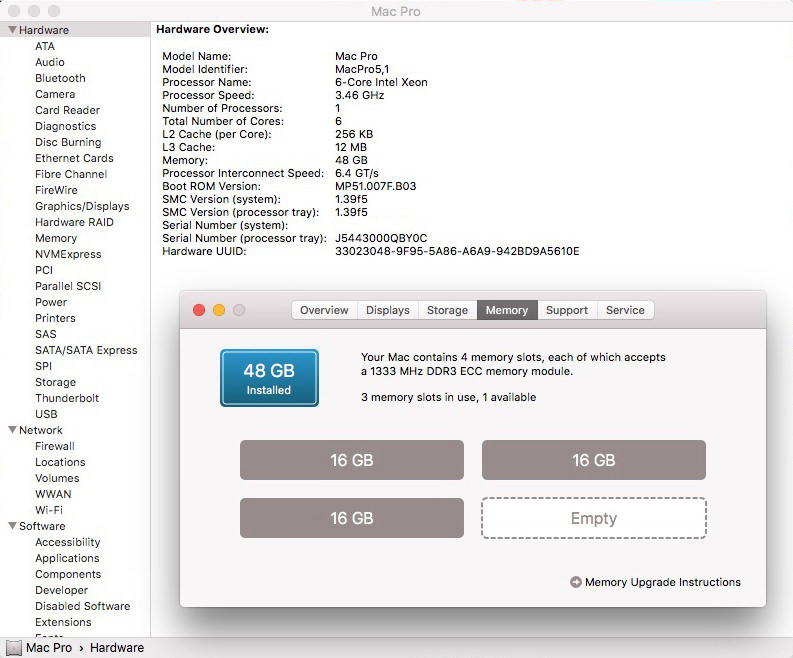Select Locations under Network
Viewport: 793px width, 658px height.
60,462
